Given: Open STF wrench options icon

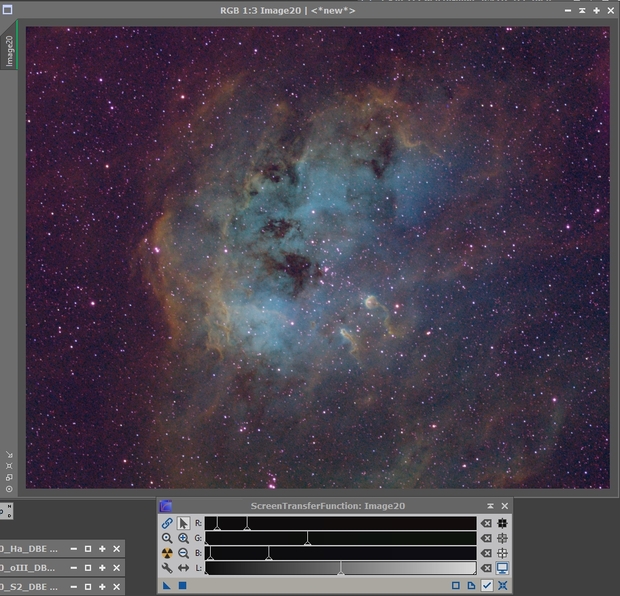Looking at the screenshot, I should click(167, 568).
